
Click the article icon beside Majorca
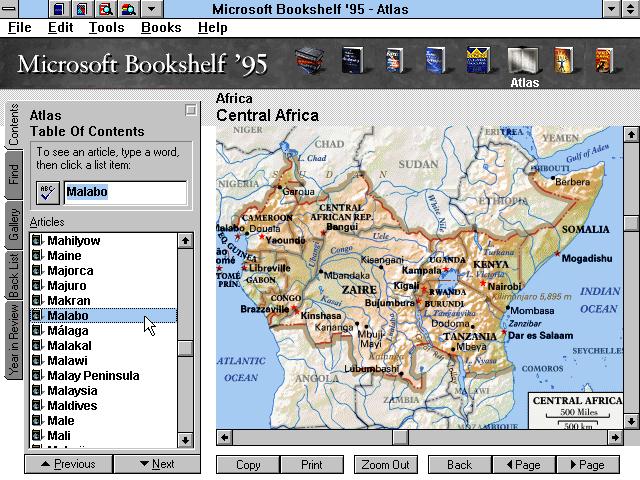click(37, 271)
